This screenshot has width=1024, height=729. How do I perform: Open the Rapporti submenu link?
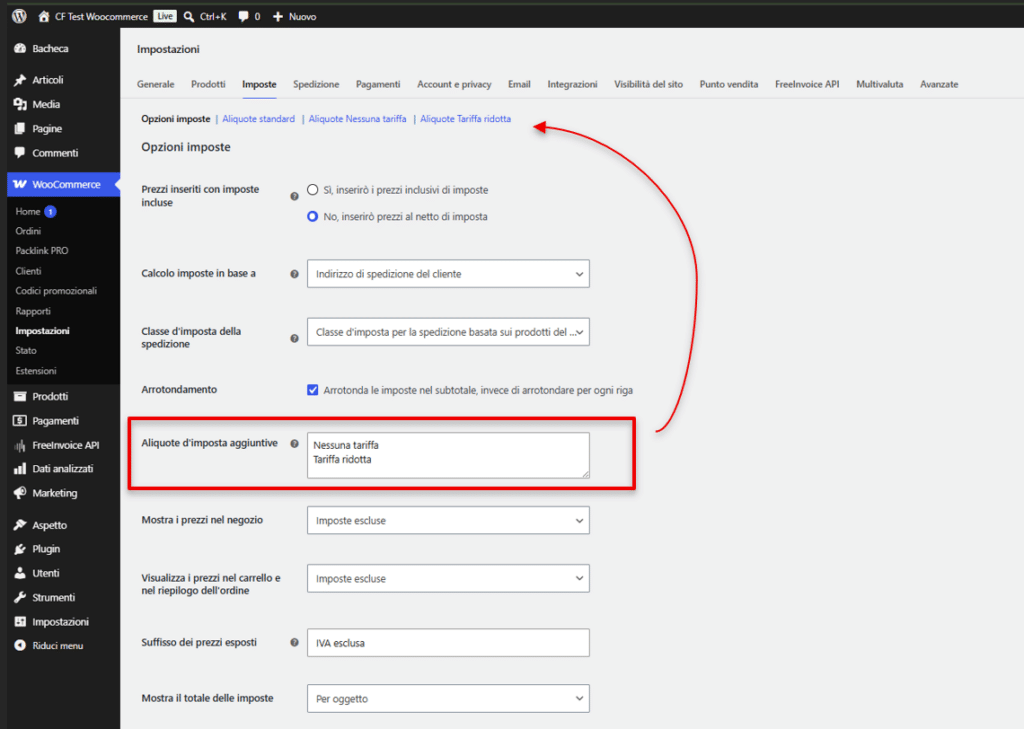tap(33, 312)
